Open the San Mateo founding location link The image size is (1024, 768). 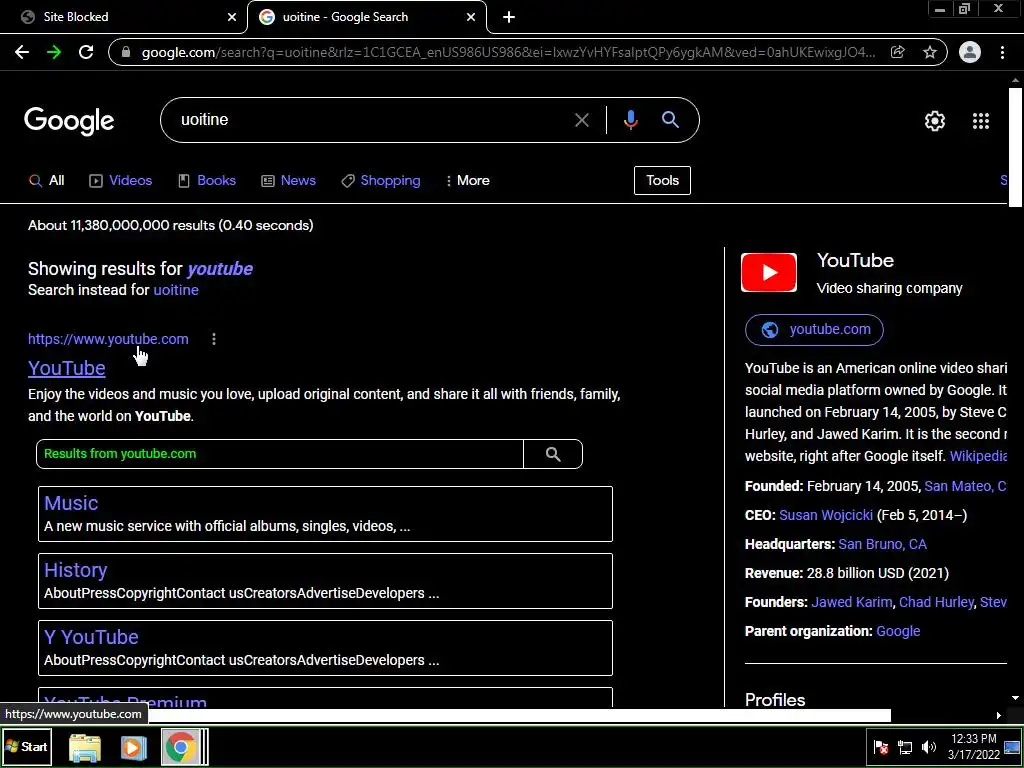965,487
